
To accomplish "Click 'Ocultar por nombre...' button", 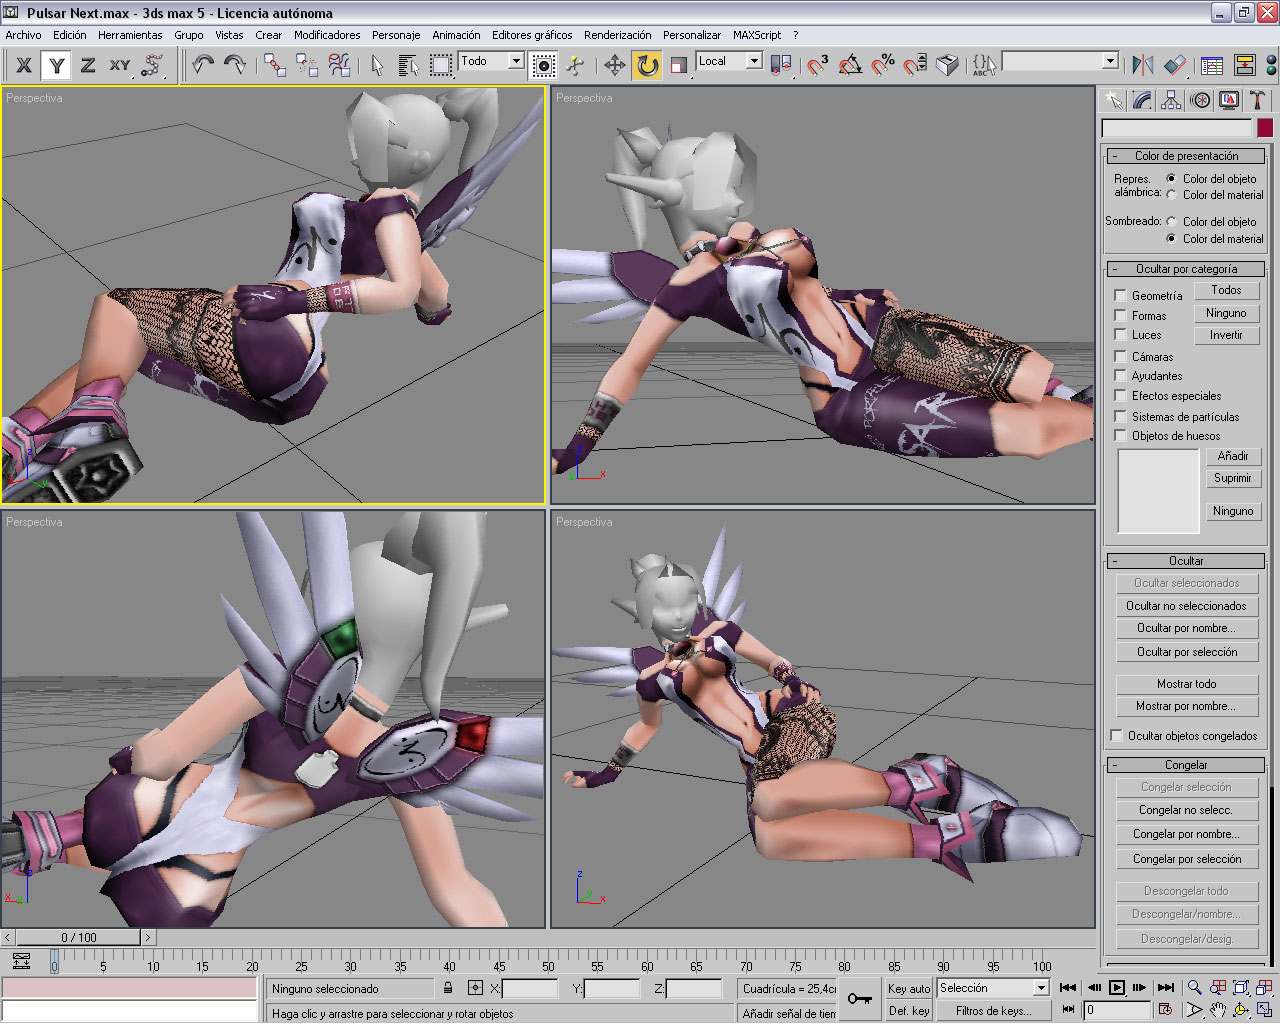I will point(1187,628).
